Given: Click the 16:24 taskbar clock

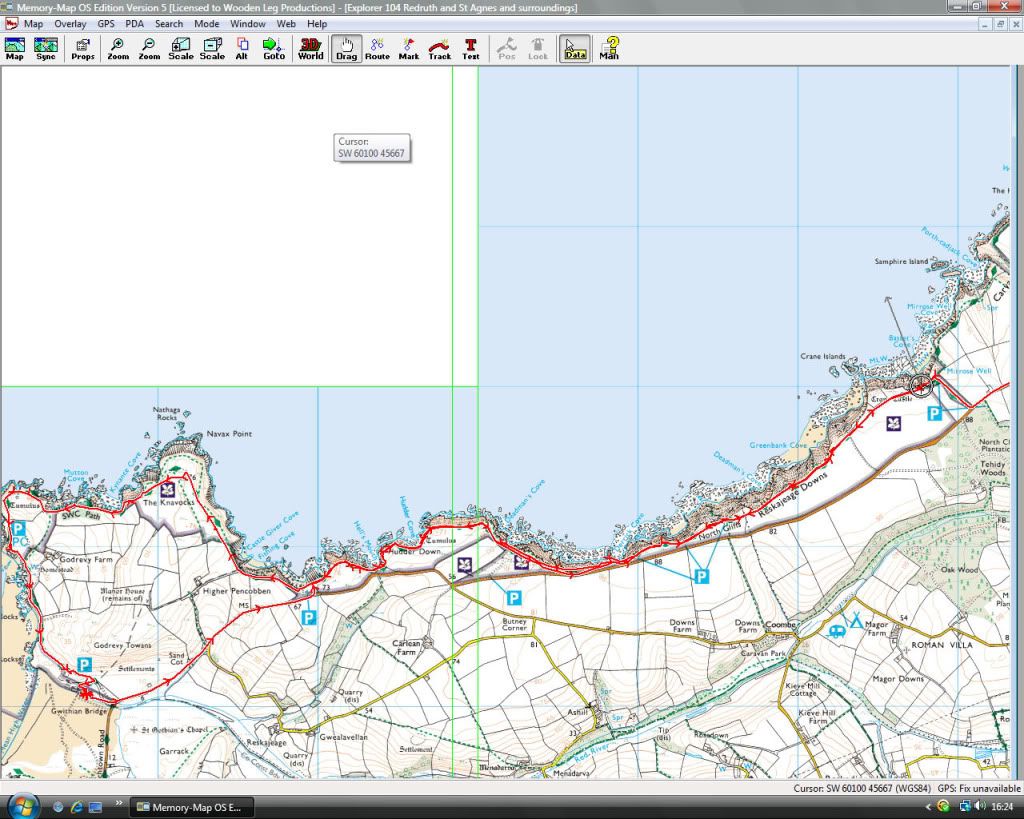Looking at the screenshot, I should (1002, 807).
